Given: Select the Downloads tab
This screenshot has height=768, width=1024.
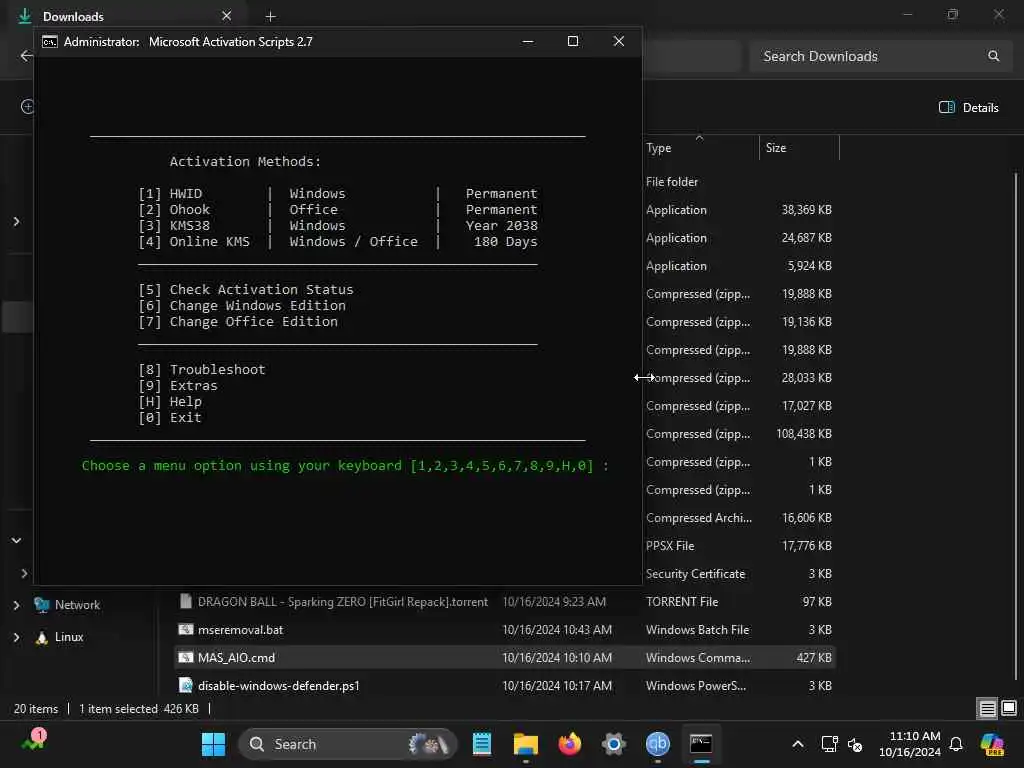Looking at the screenshot, I should click(127, 16).
